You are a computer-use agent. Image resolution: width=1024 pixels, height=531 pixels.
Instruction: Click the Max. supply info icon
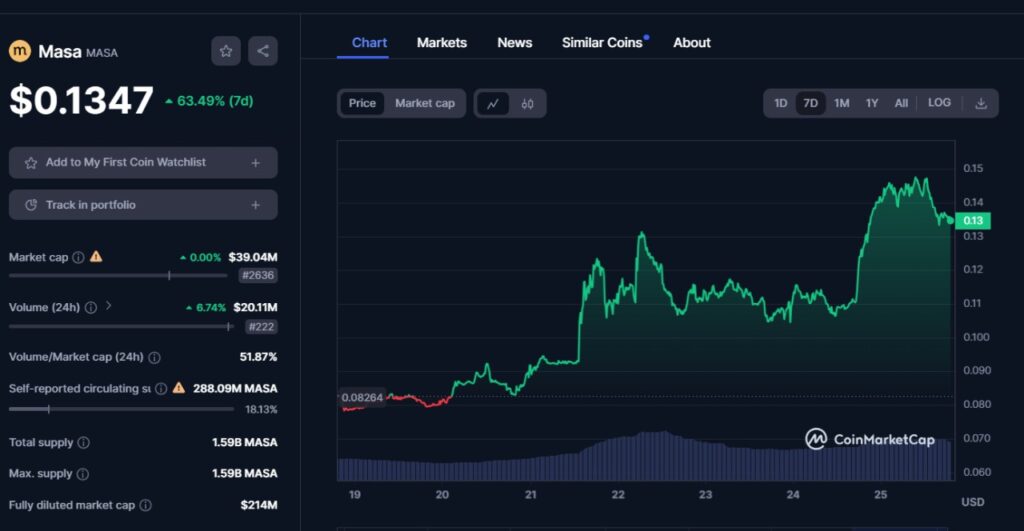tap(83, 474)
